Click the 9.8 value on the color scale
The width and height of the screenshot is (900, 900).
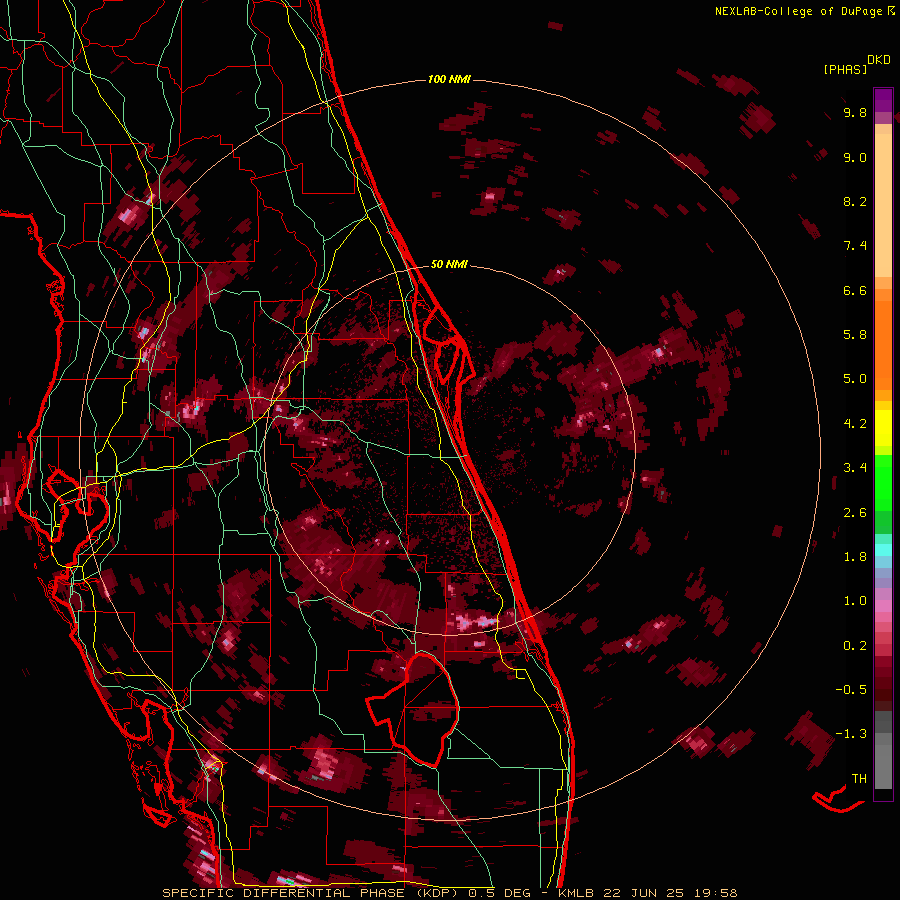(x=855, y=112)
